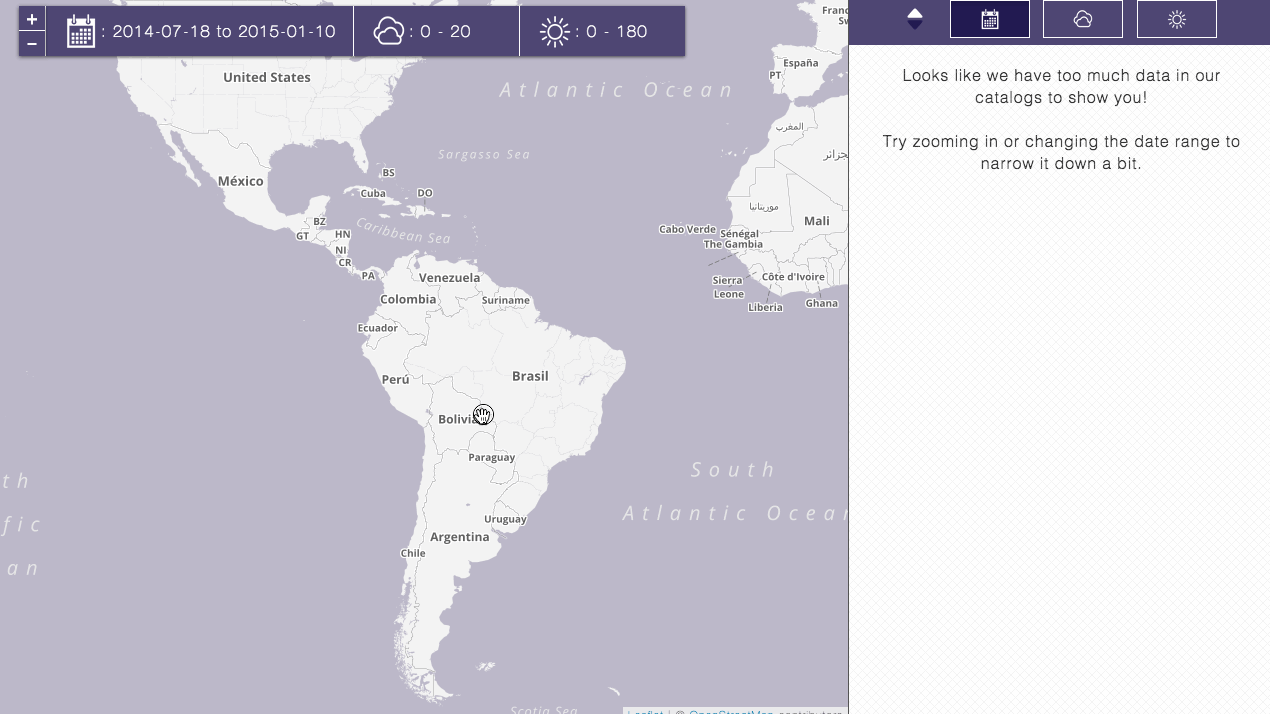
Task: Select the Uruguay label on the map
Action: pos(505,519)
